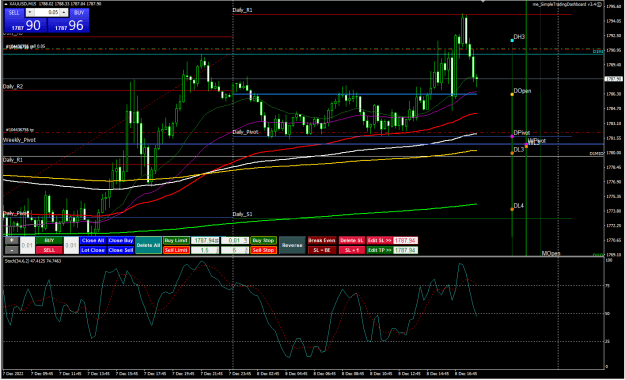This screenshot has width=625, height=380.
Task: Click 1786.30 on the price axis
Action: (614, 94)
